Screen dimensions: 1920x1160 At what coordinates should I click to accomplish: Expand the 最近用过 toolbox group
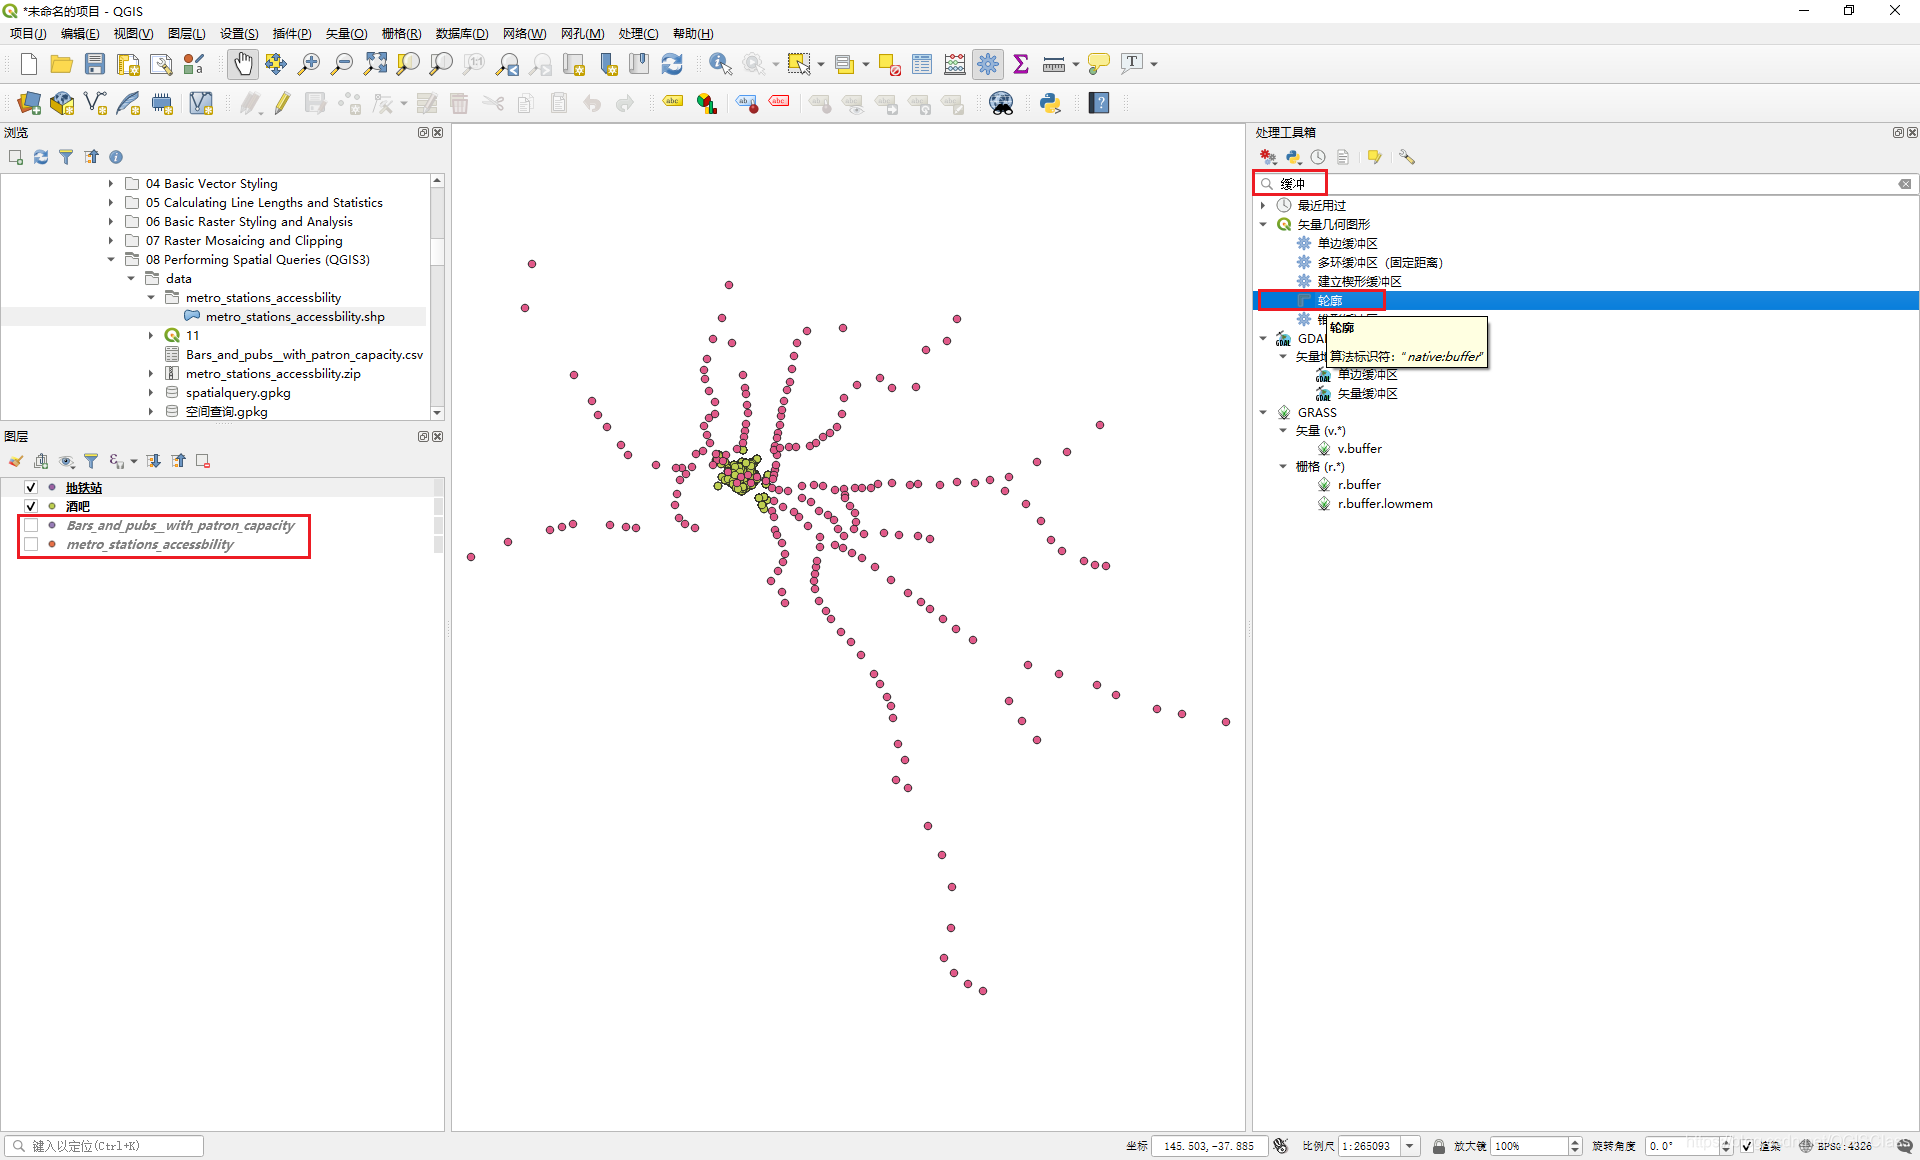point(1263,205)
